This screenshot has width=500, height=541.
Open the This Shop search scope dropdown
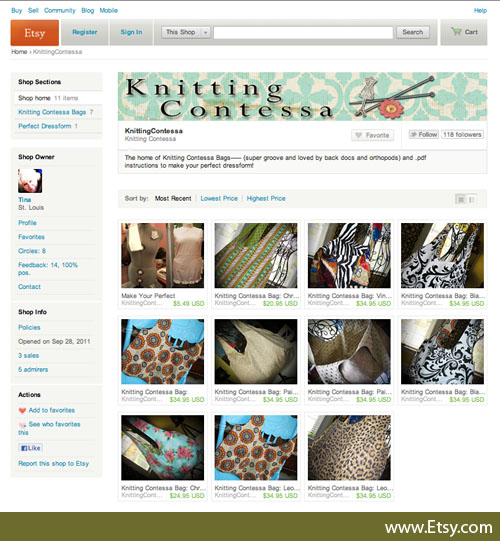pyautogui.click(x=186, y=32)
